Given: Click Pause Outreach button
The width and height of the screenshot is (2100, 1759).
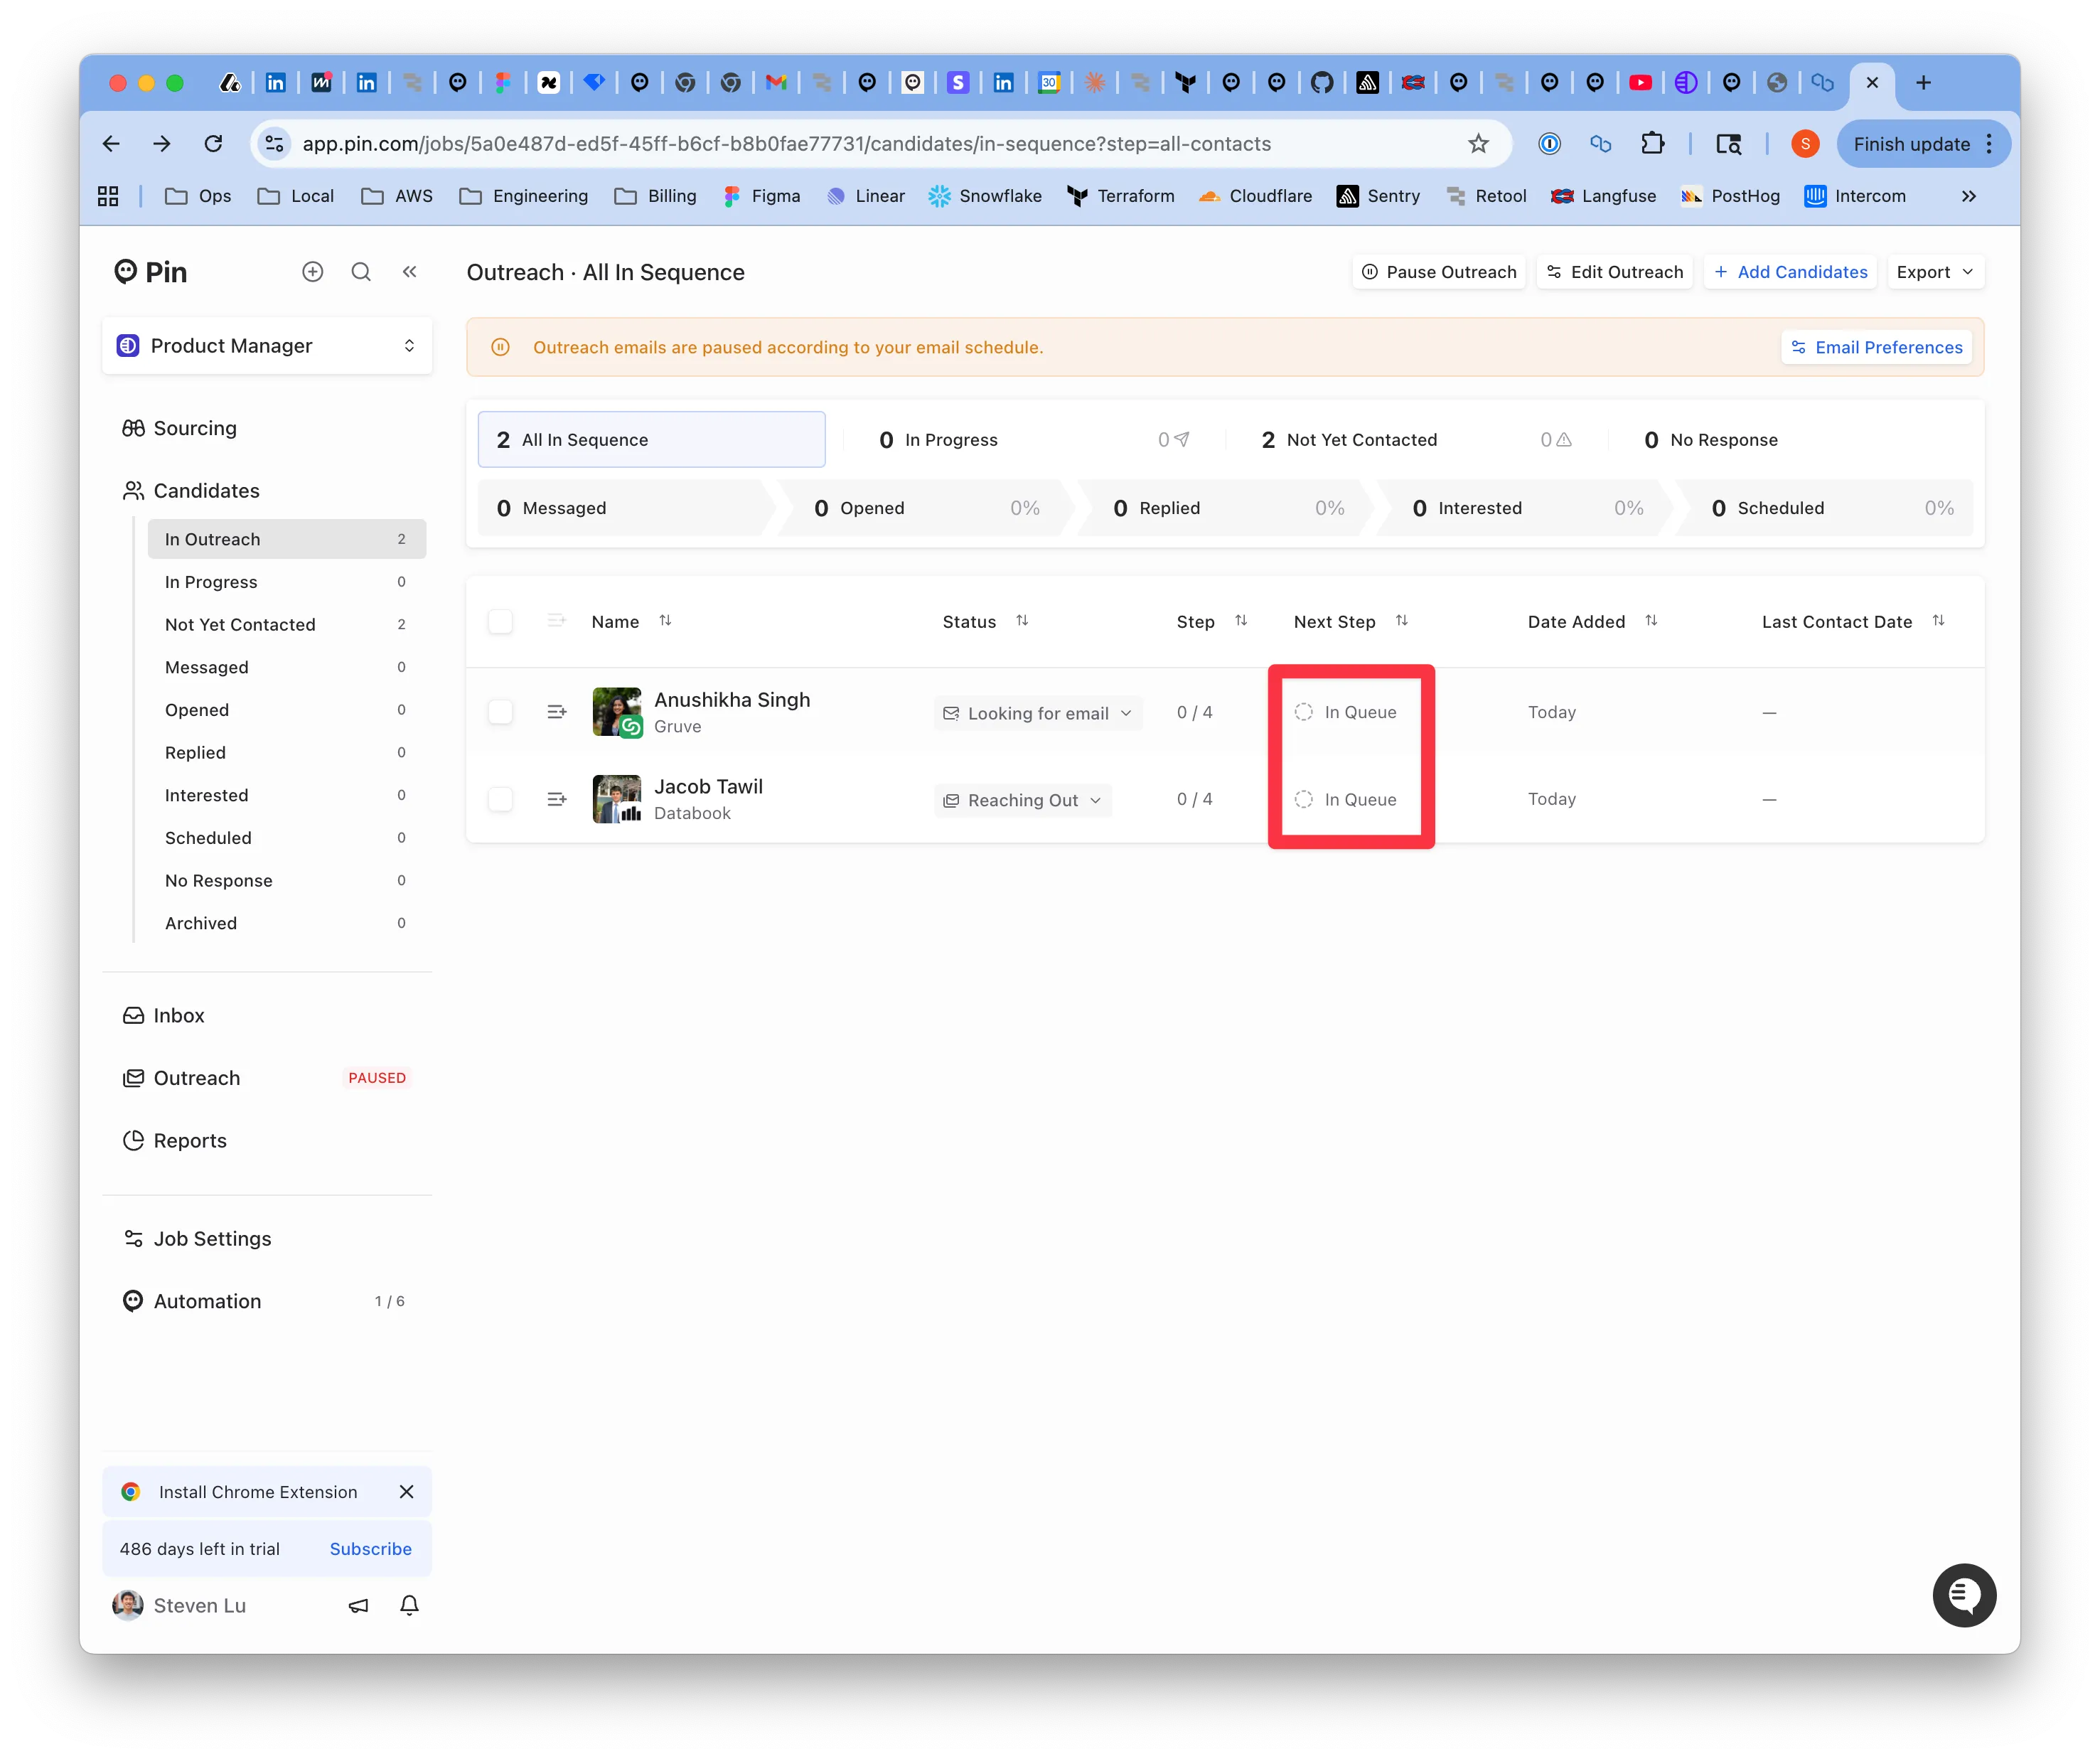Looking at the screenshot, I should pos(1438,272).
